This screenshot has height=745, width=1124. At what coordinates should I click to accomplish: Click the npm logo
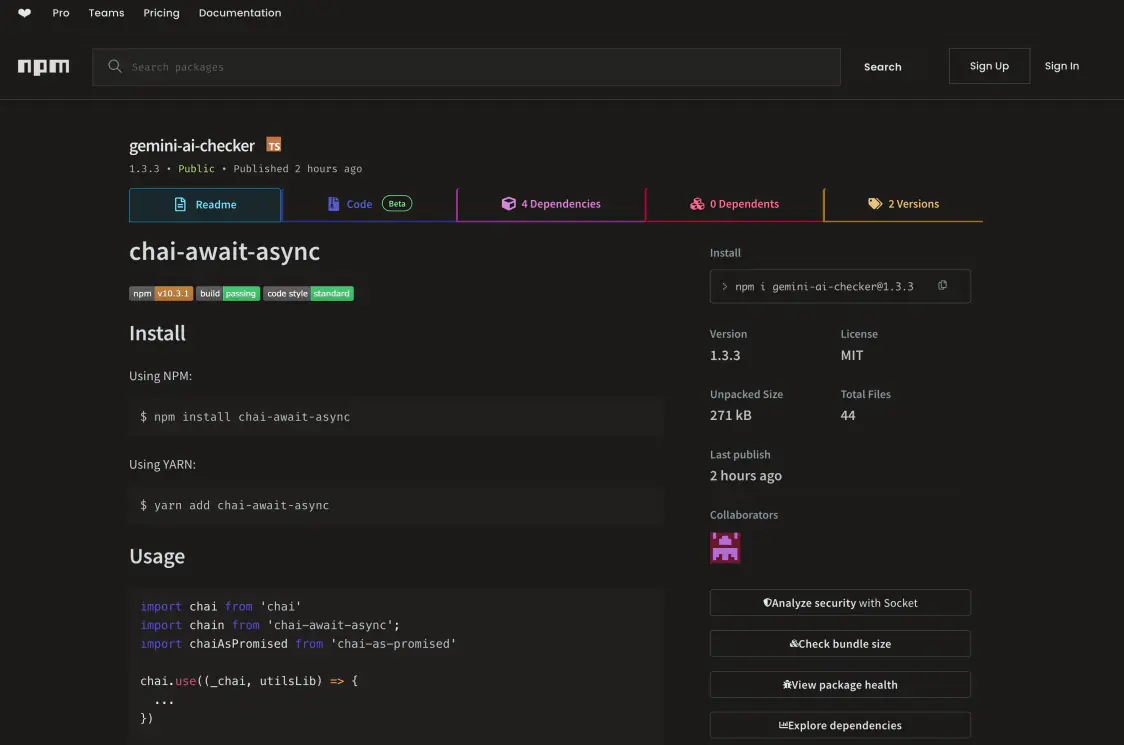pyautogui.click(x=44, y=67)
